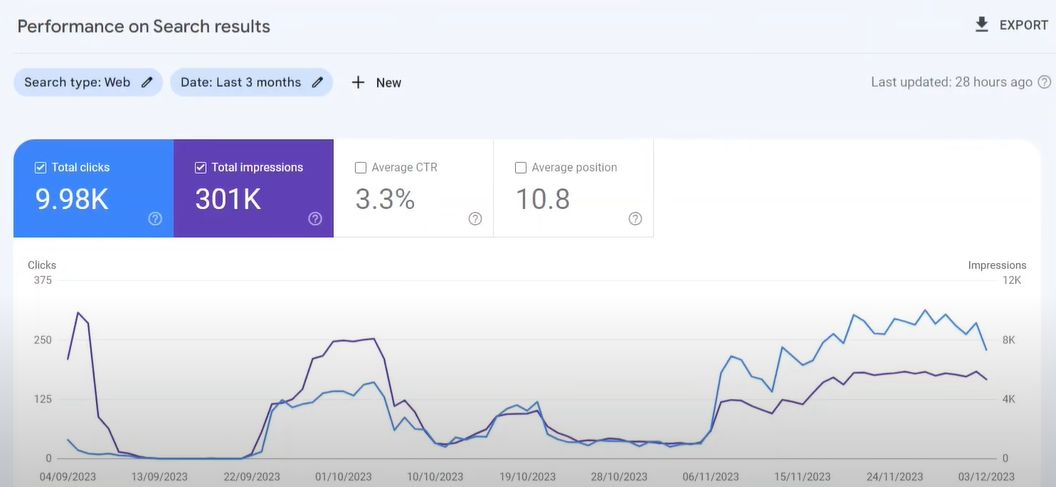1056x487 pixels.
Task: Enable the Average CTR checkbox
Action: click(360, 168)
